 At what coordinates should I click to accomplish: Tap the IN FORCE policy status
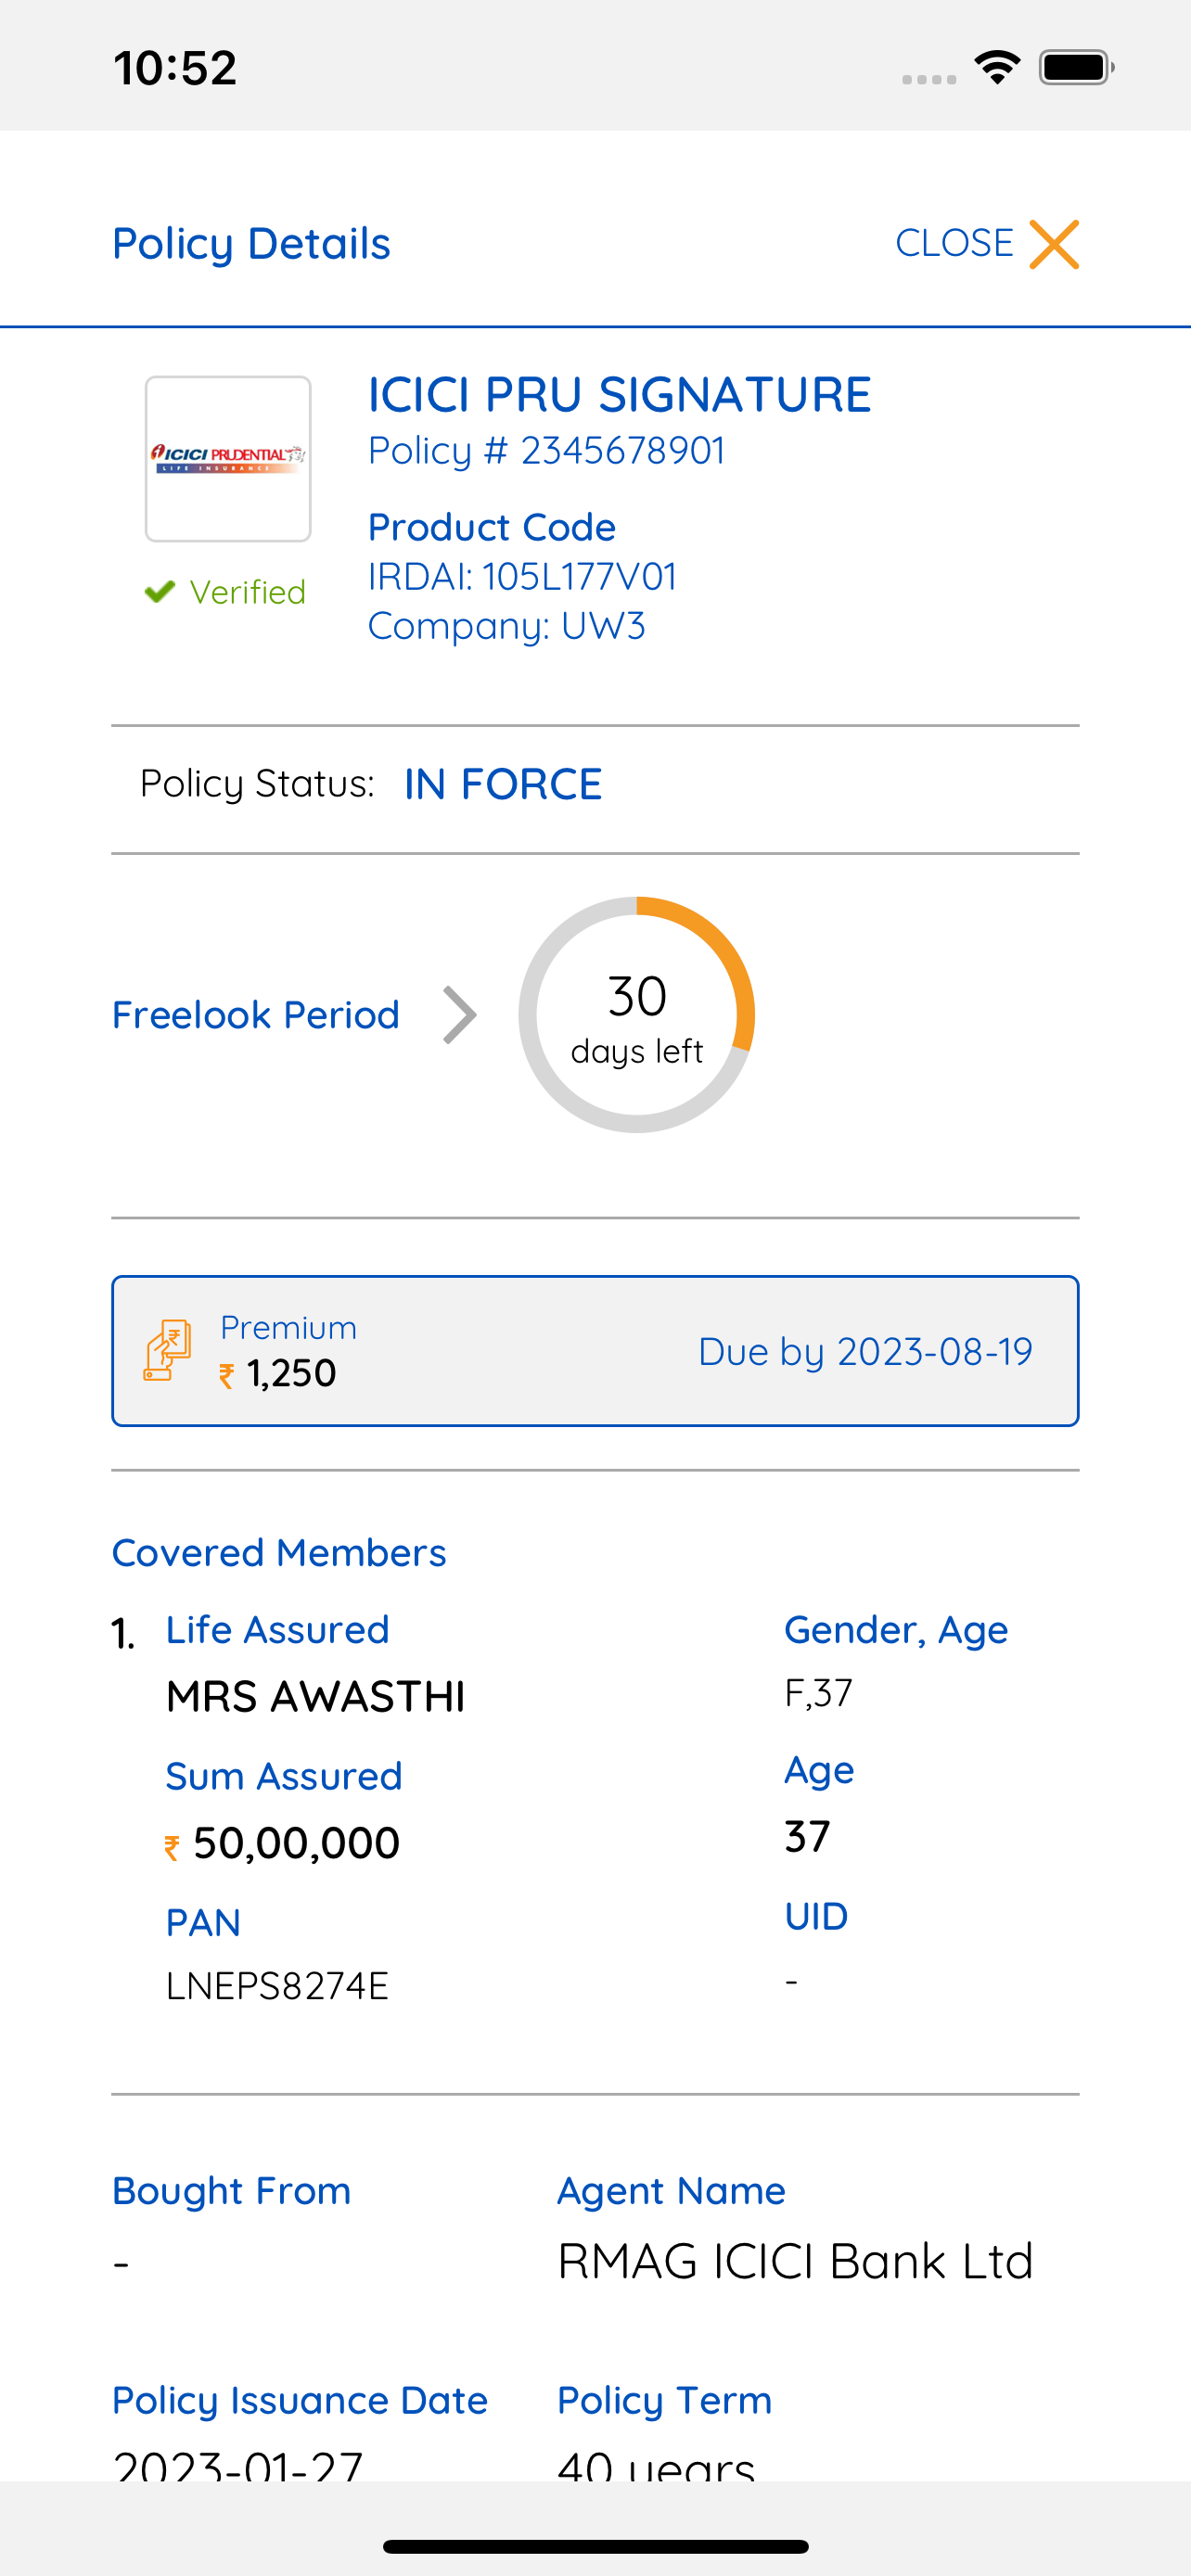503,784
